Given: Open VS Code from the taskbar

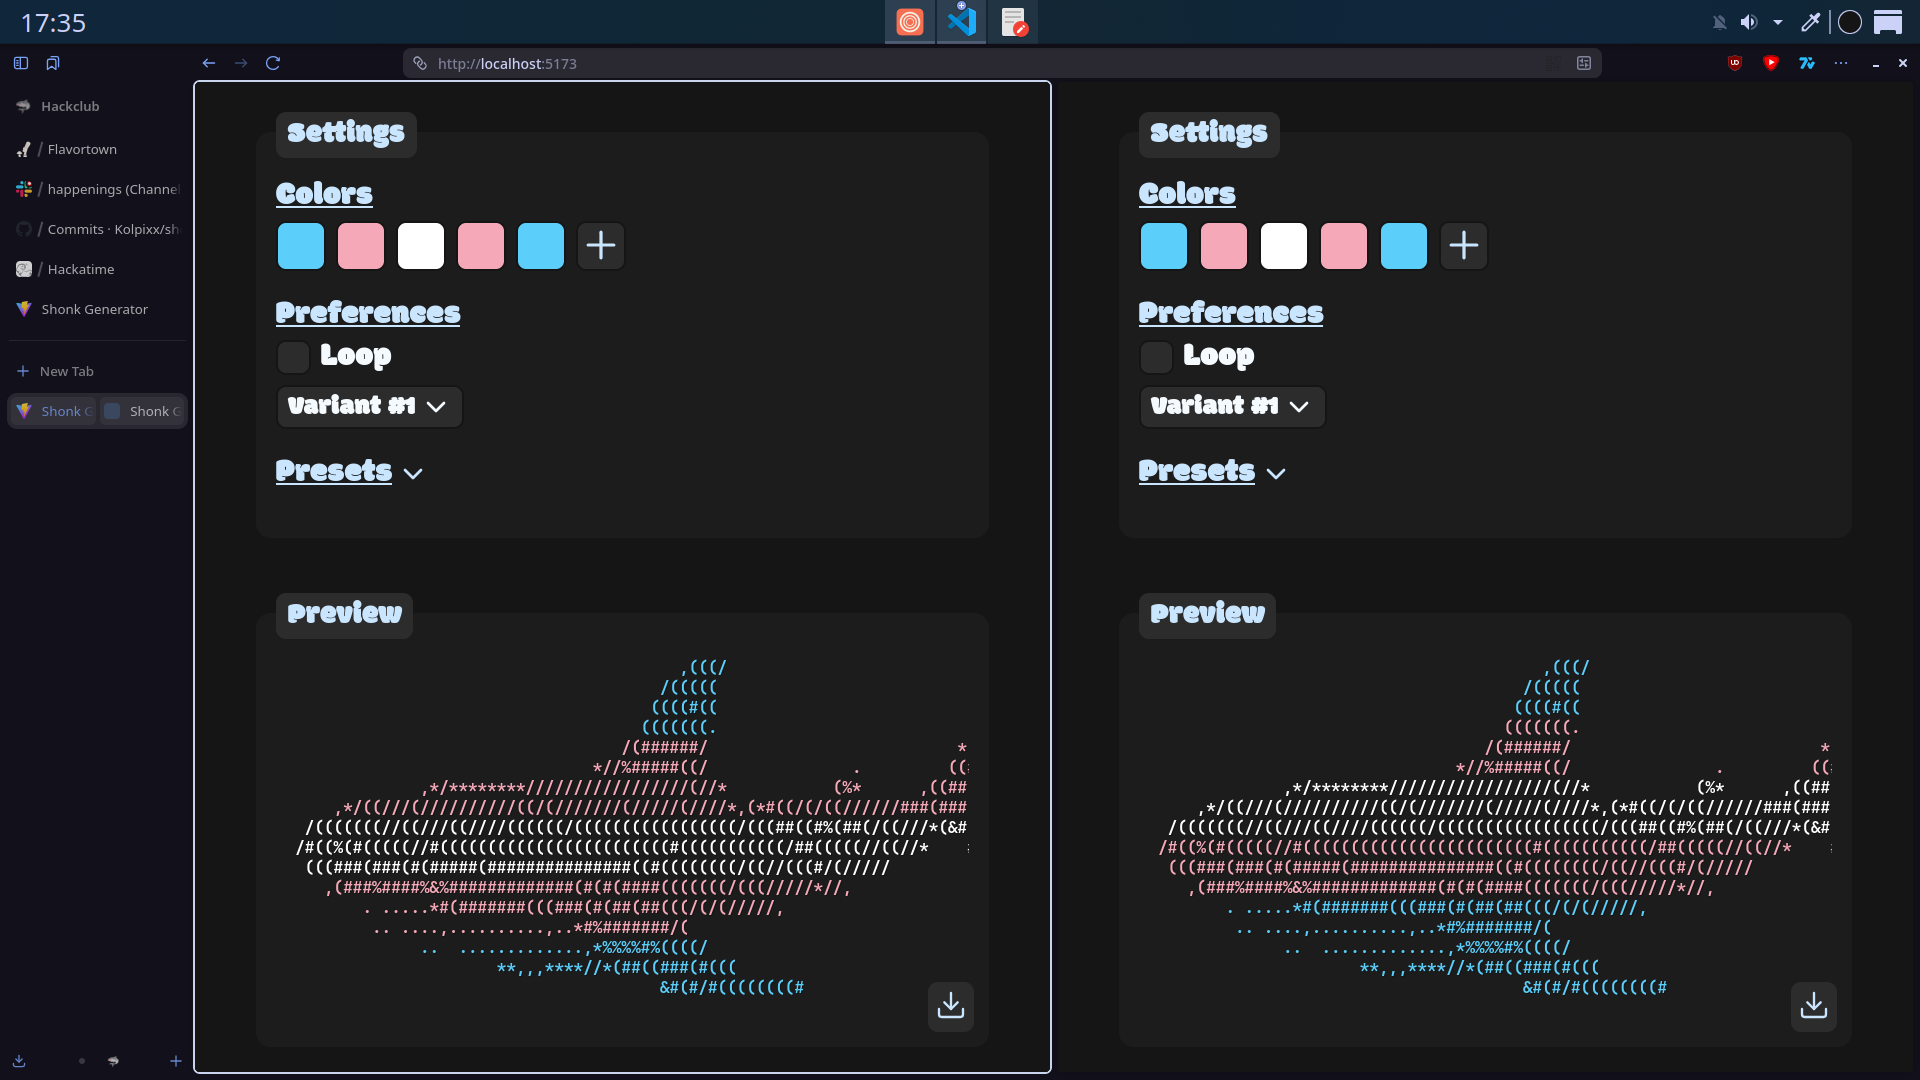Looking at the screenshot, I should (961, 22).
